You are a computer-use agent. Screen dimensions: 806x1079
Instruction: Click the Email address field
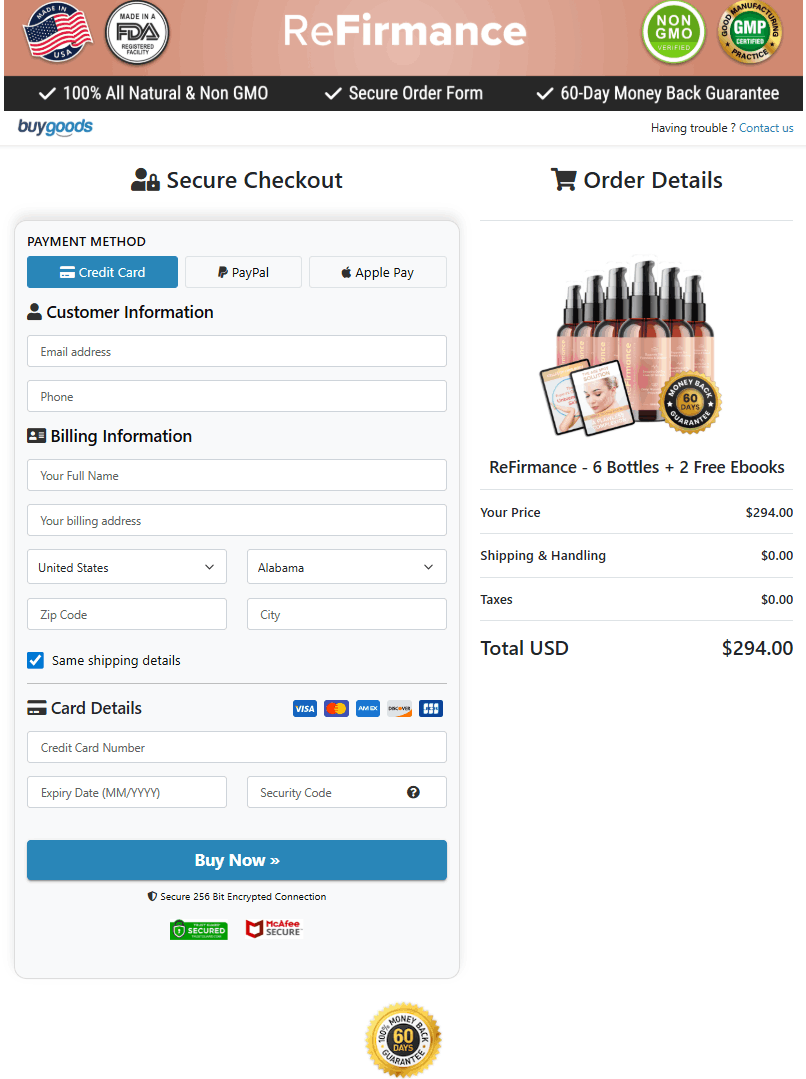(x=236, y=351)
